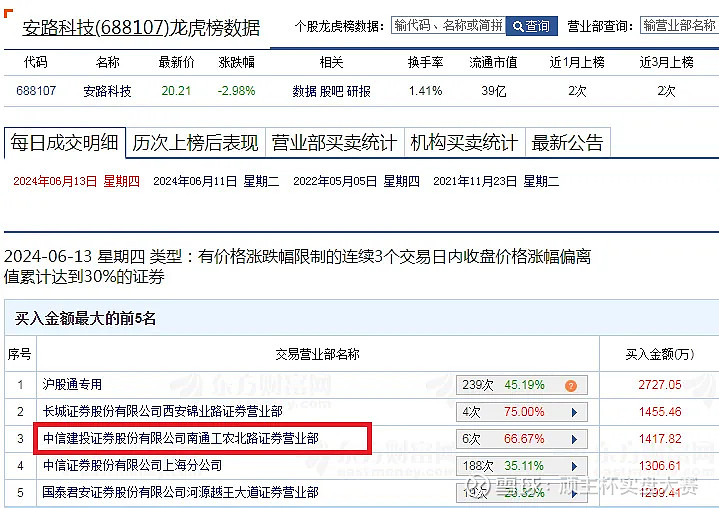Click the 查询 search button

point(531,26)
